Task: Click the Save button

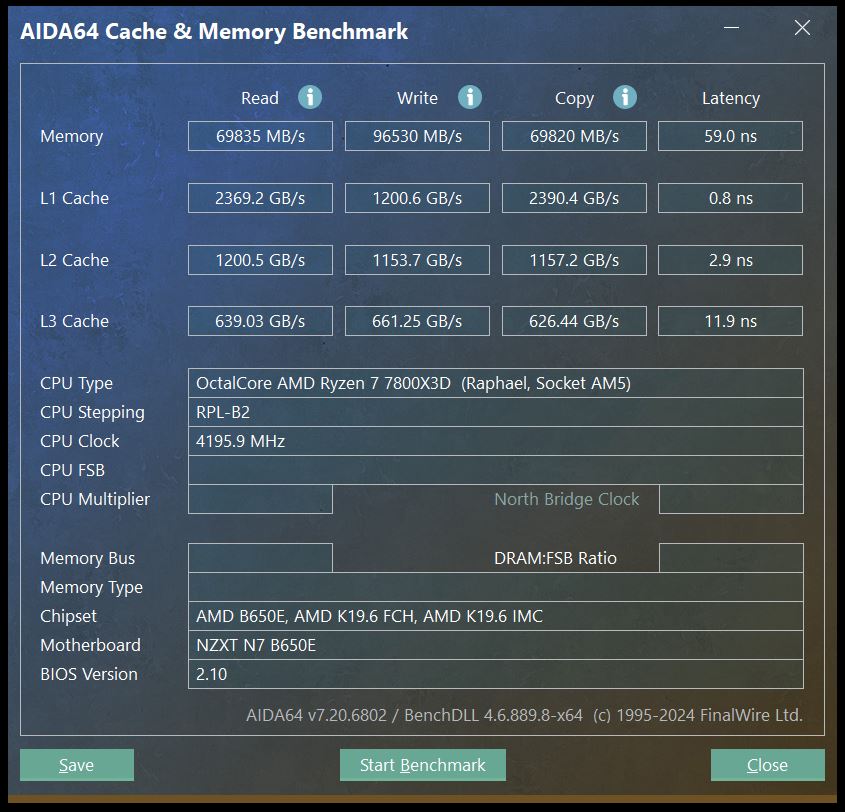Action: coord(77,765)
